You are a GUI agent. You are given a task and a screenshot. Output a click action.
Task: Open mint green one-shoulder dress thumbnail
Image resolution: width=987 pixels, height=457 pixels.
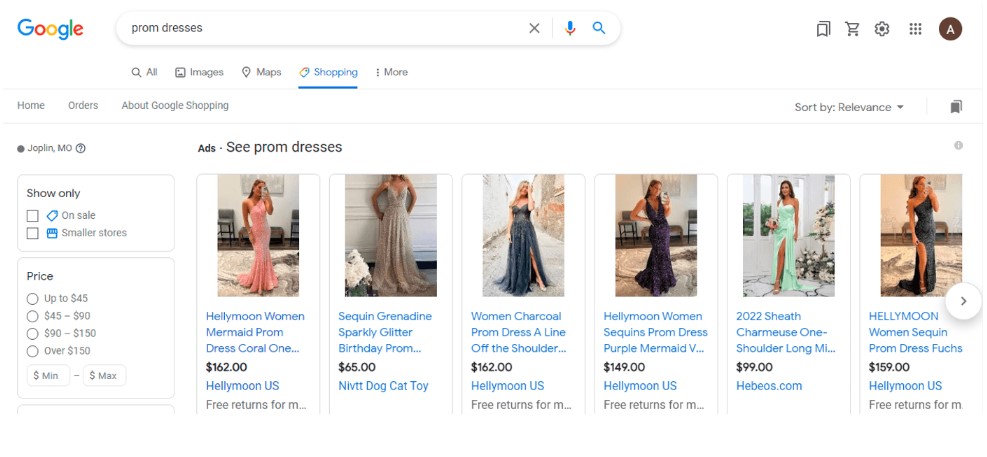789,235
